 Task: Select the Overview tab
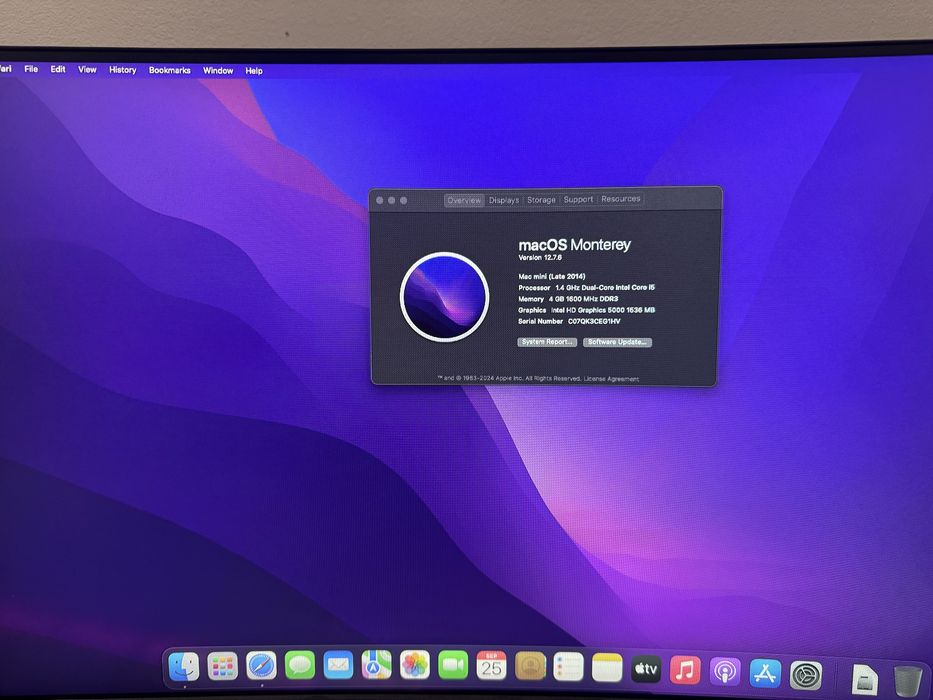click(x=464, y=201)
